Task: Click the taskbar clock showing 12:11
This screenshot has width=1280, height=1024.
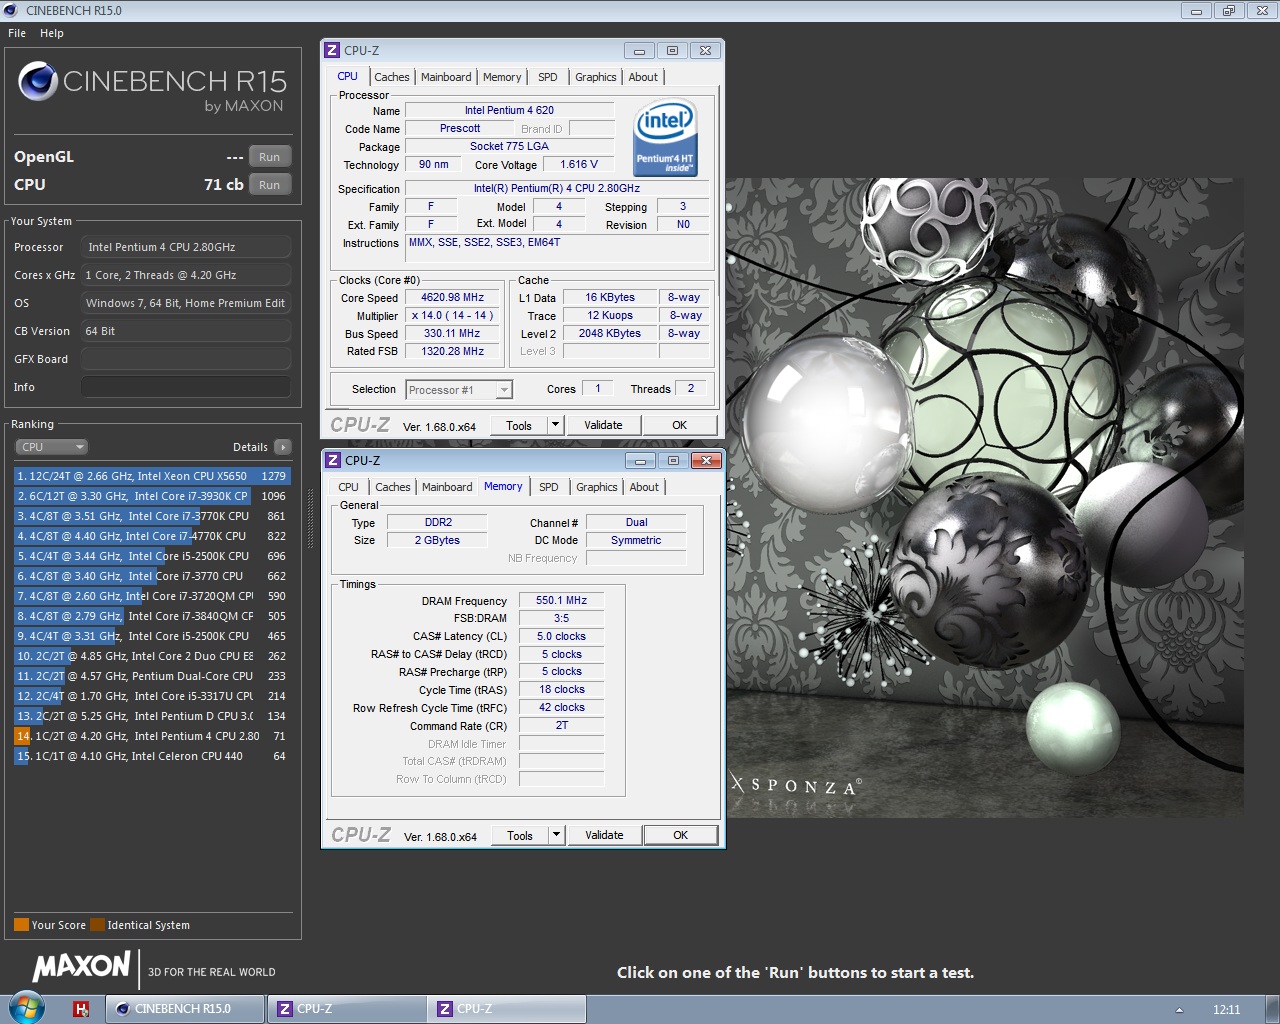Action: 1226,1010
